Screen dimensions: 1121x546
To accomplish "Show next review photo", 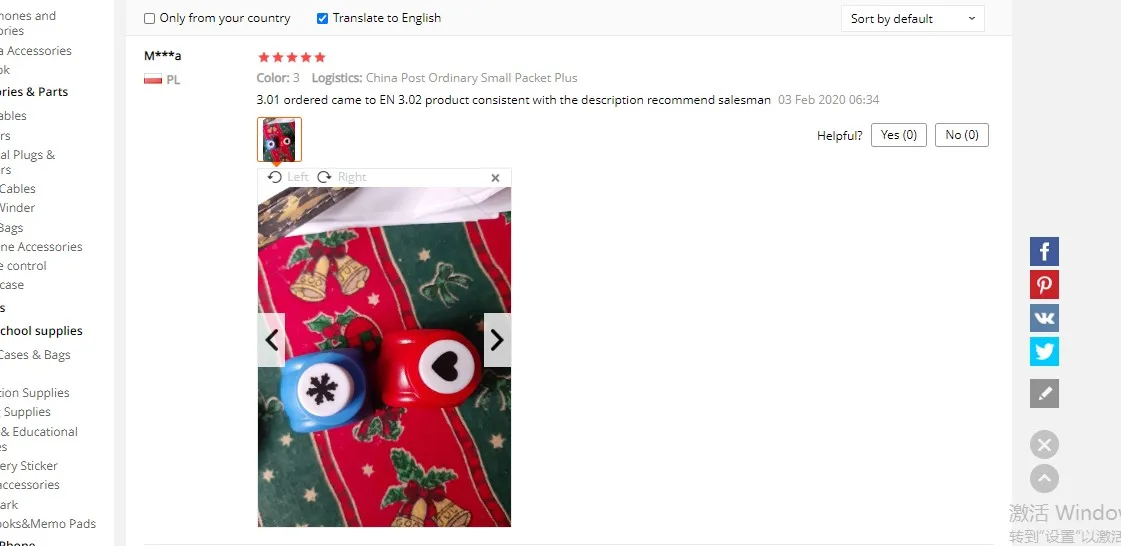I will coord(498,340).
